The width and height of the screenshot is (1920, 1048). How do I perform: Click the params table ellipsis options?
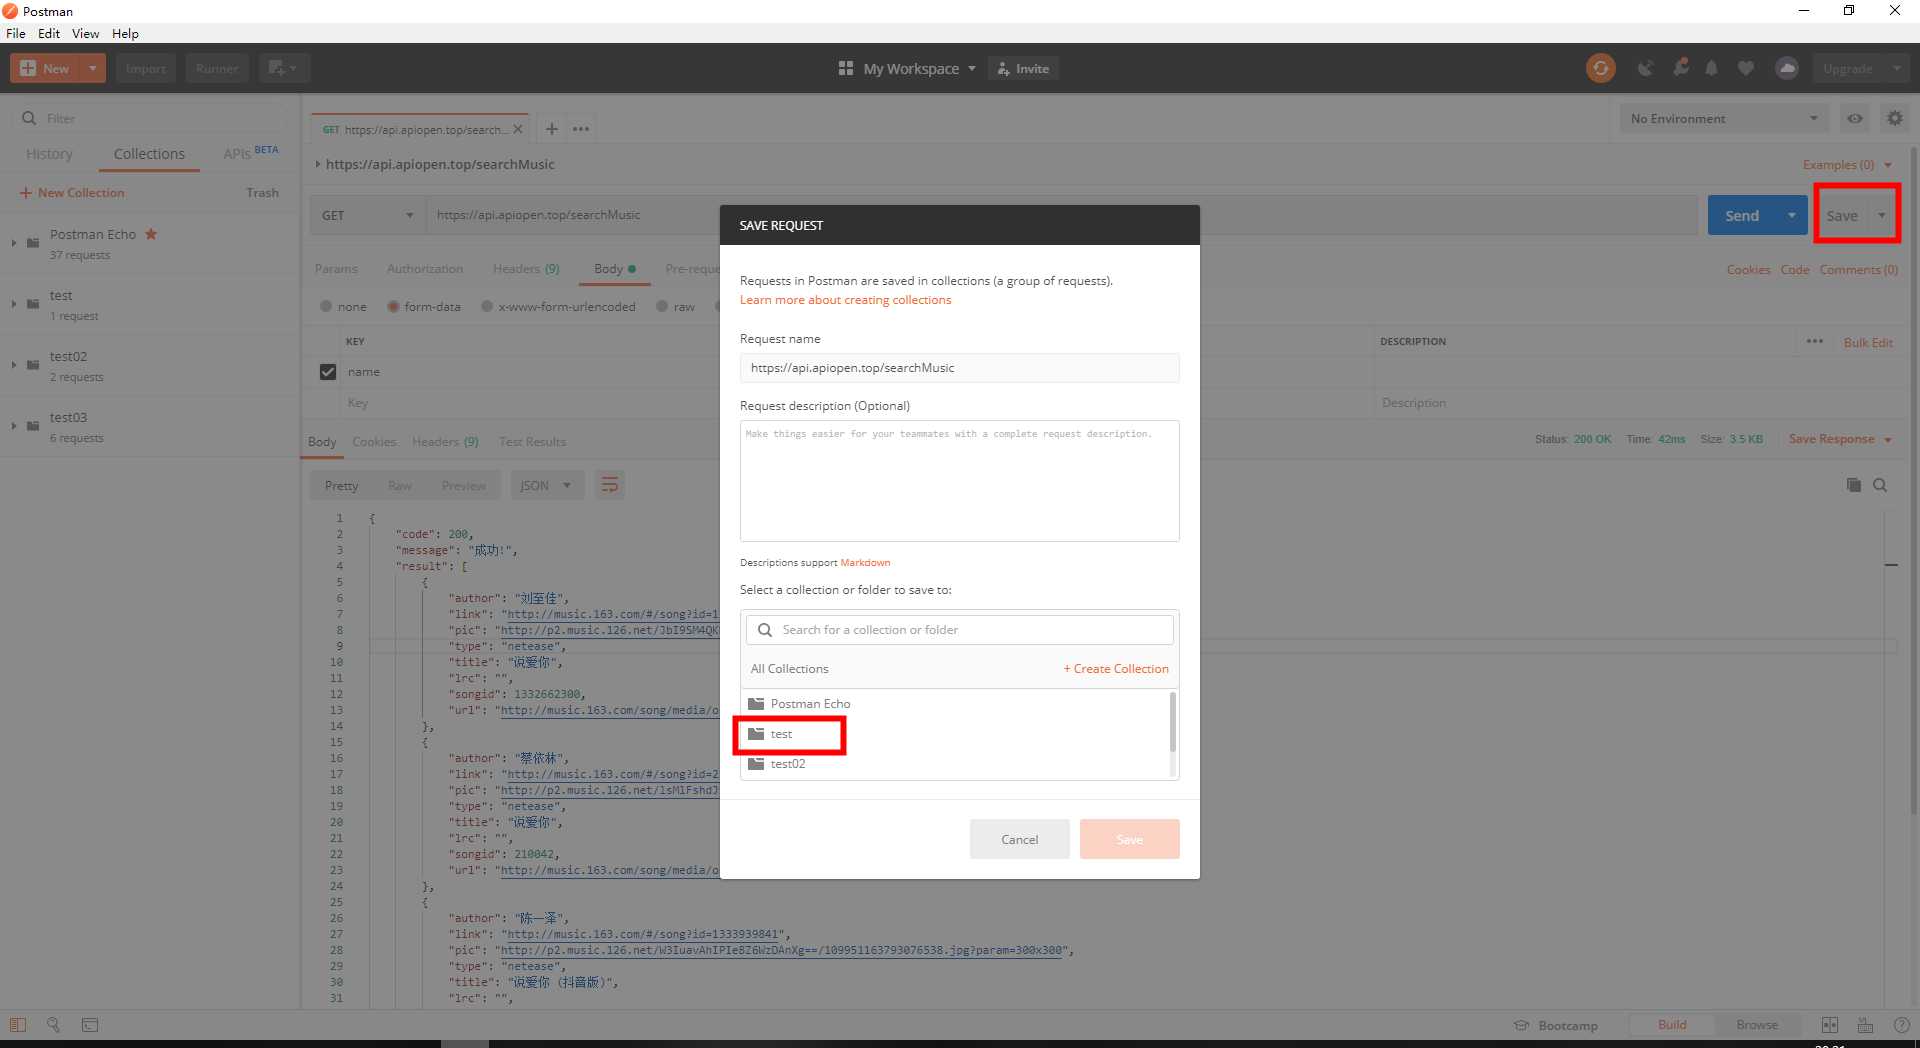pyautogui.click(x=1815, y=341)
